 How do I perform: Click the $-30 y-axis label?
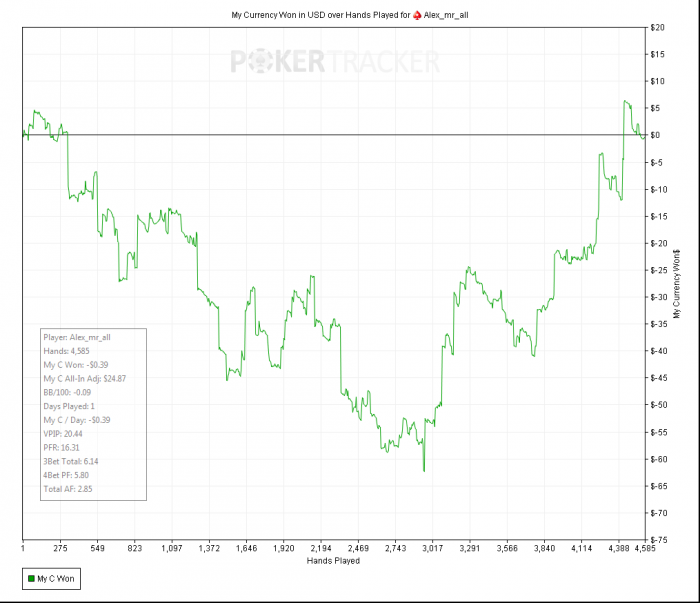[x=659, y=297]
